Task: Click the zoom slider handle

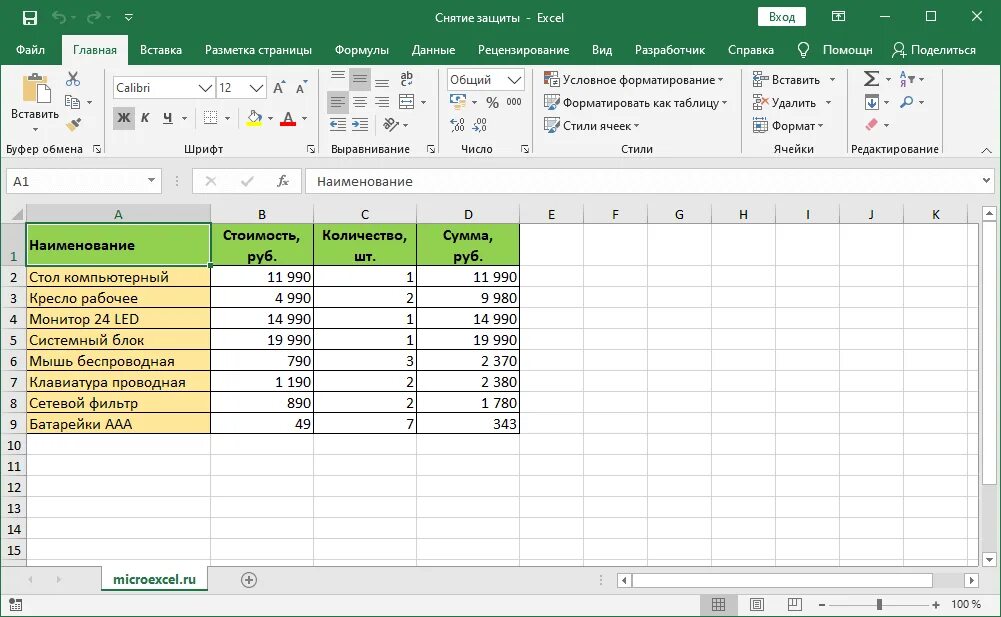Action: point(879,604)
